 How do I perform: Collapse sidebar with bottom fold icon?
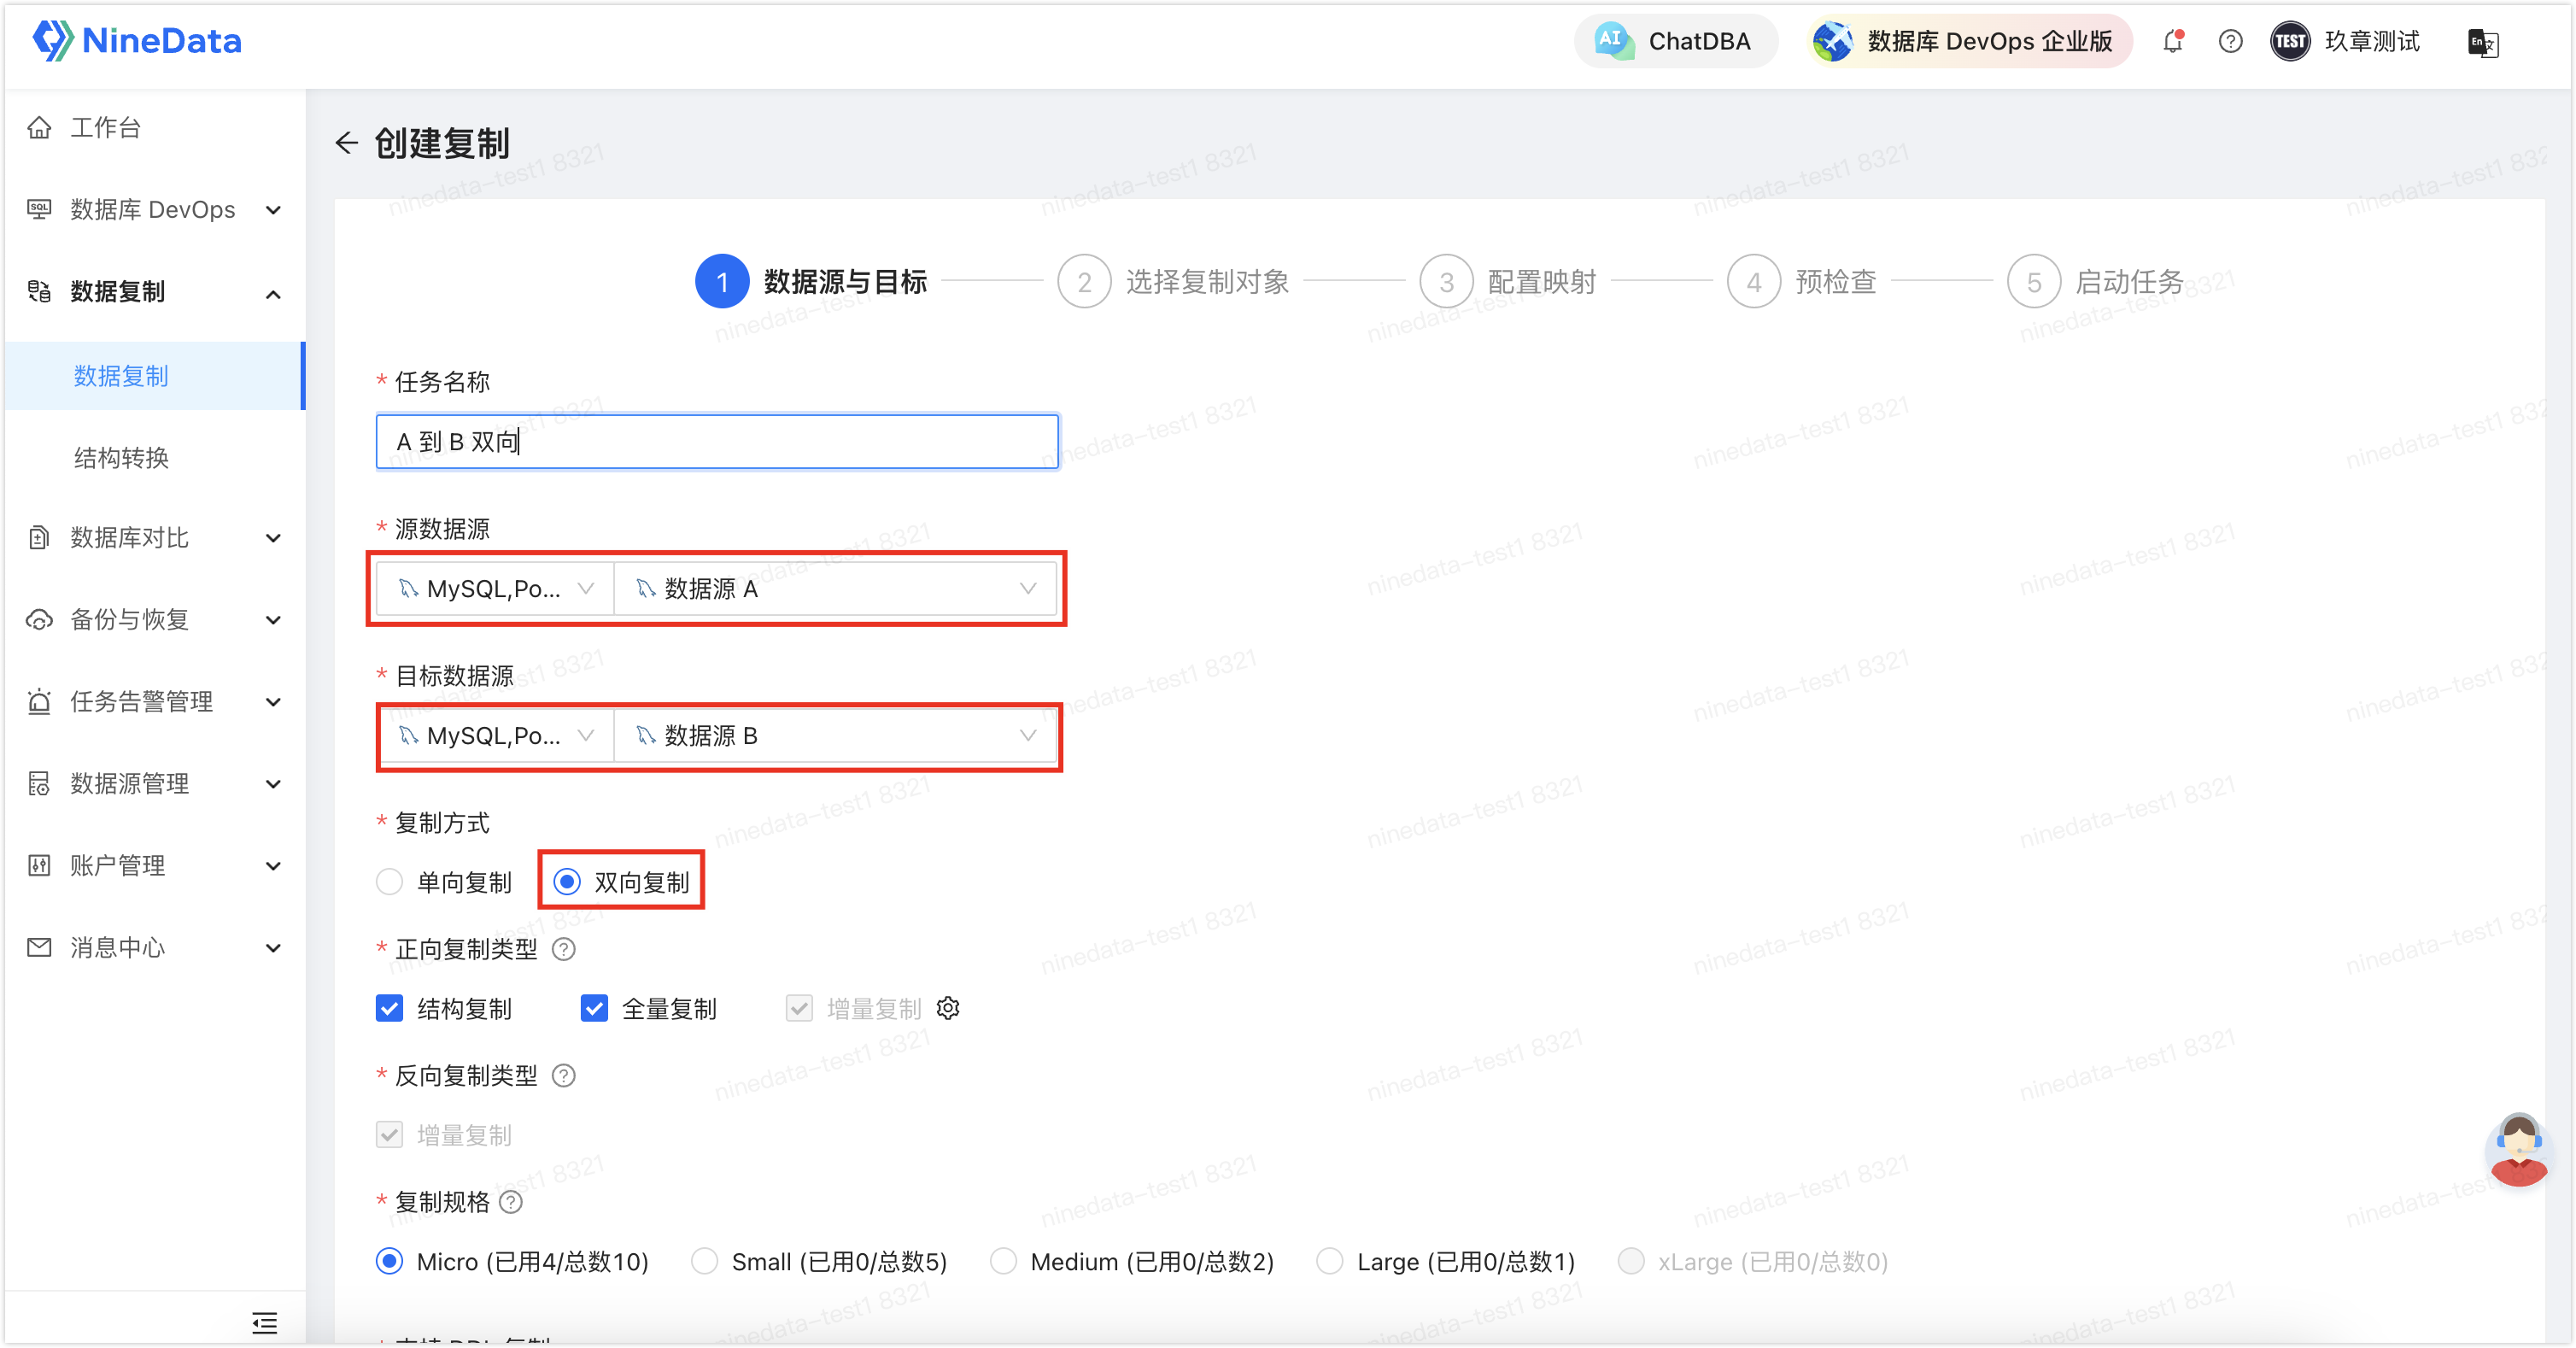(264, 1323)
